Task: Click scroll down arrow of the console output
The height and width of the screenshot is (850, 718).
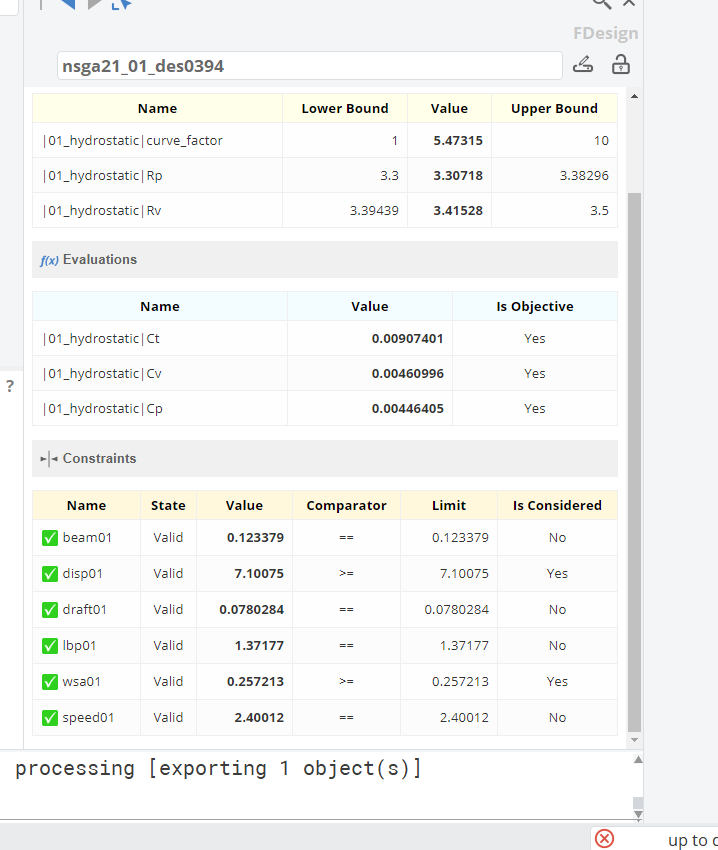Action: [x=638, y=814]
